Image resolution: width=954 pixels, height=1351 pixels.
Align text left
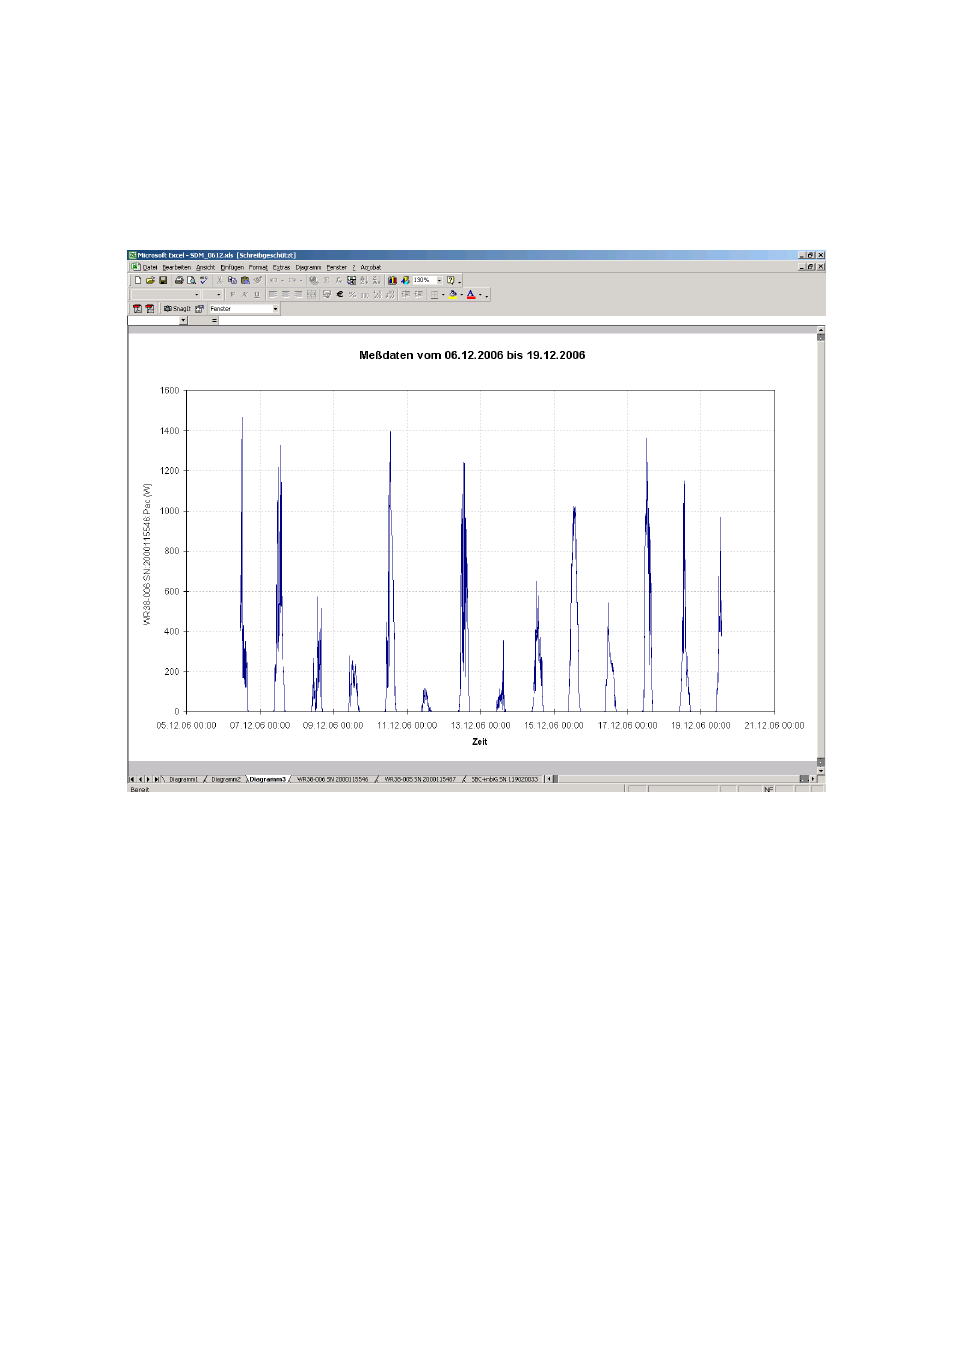click(x=273, y=295)
